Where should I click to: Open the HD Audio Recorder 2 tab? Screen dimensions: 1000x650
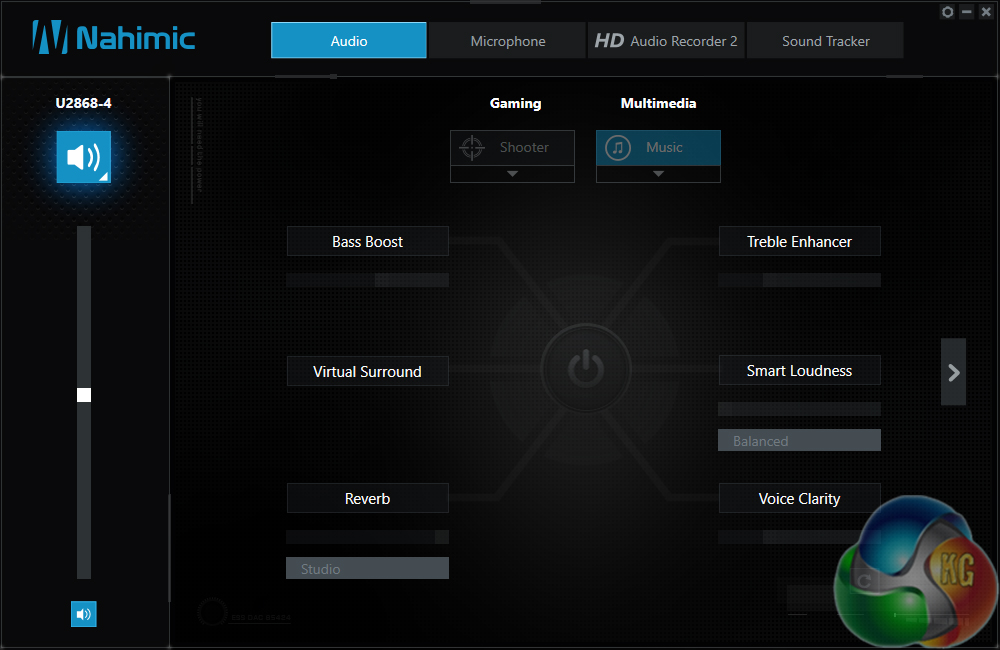coord(666,41)
